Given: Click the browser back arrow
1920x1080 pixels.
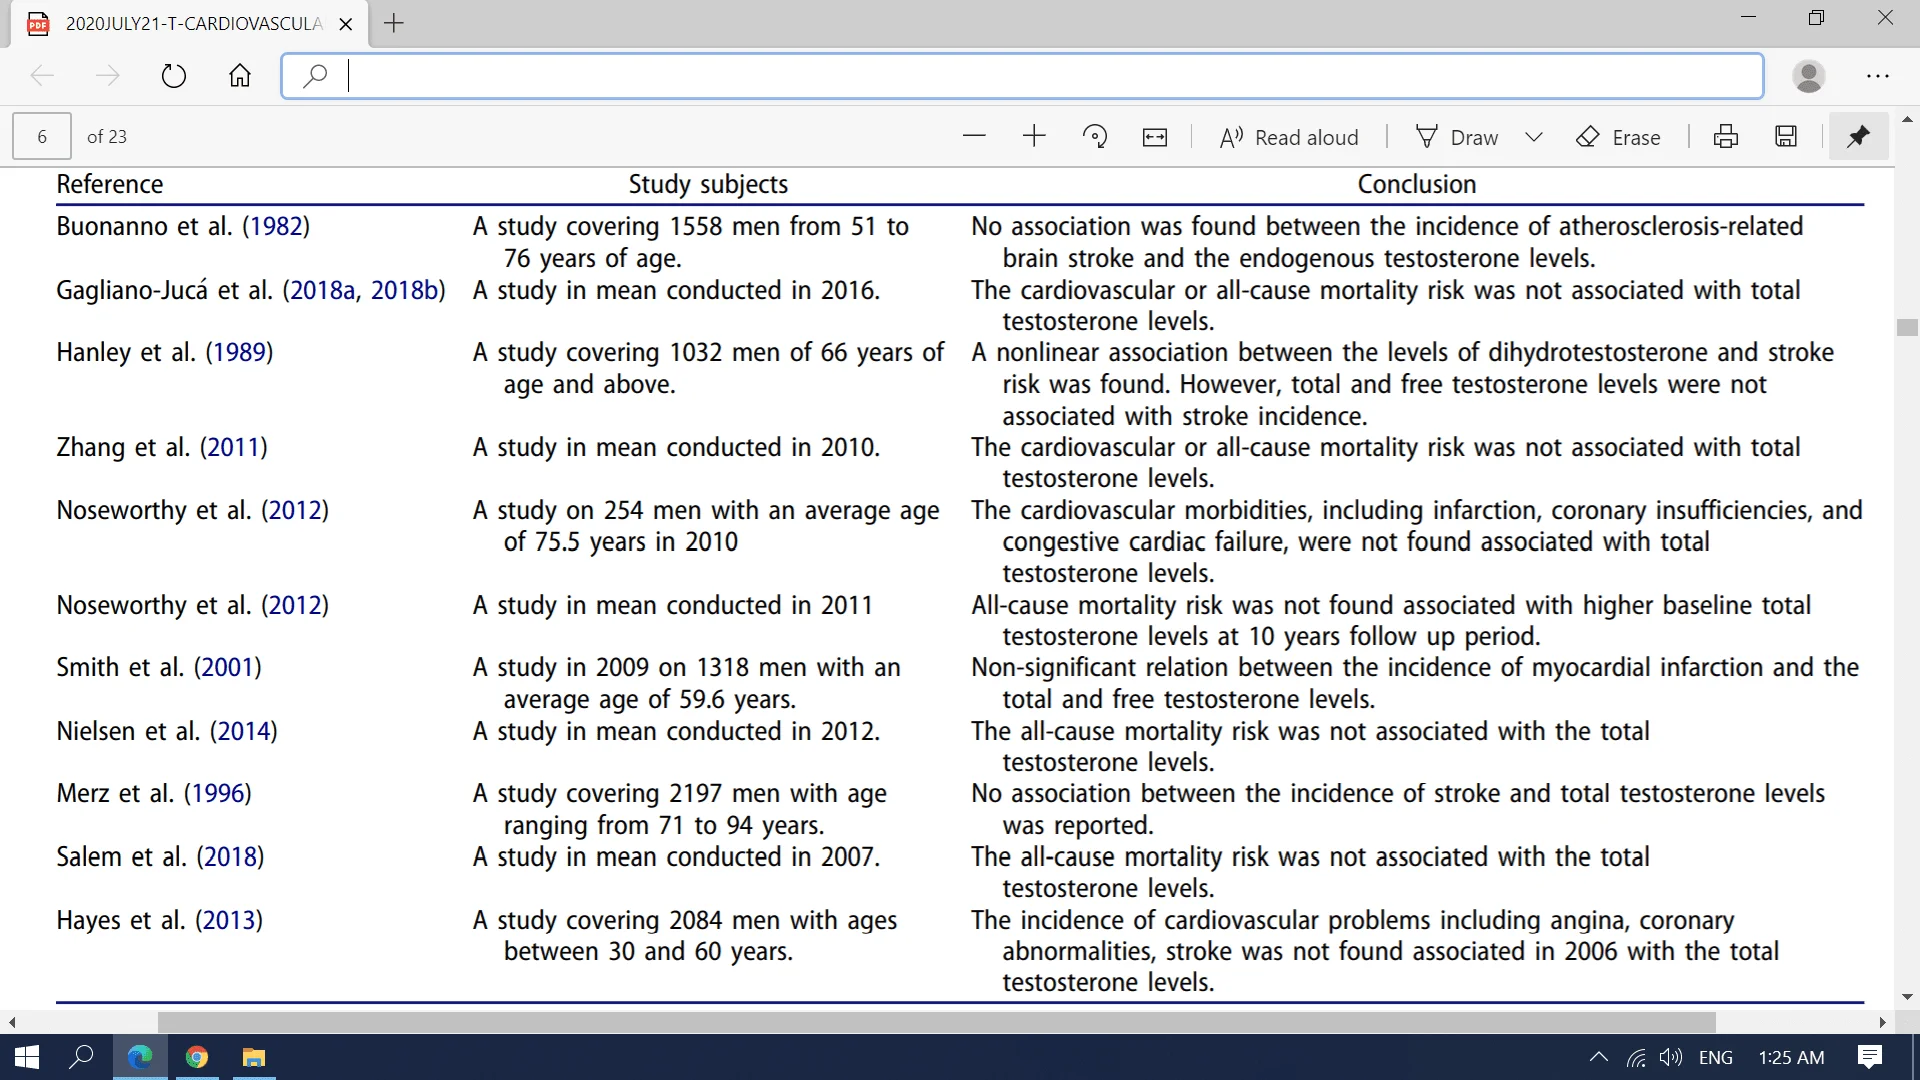Looking at the screenshot, I should [42, 76].
